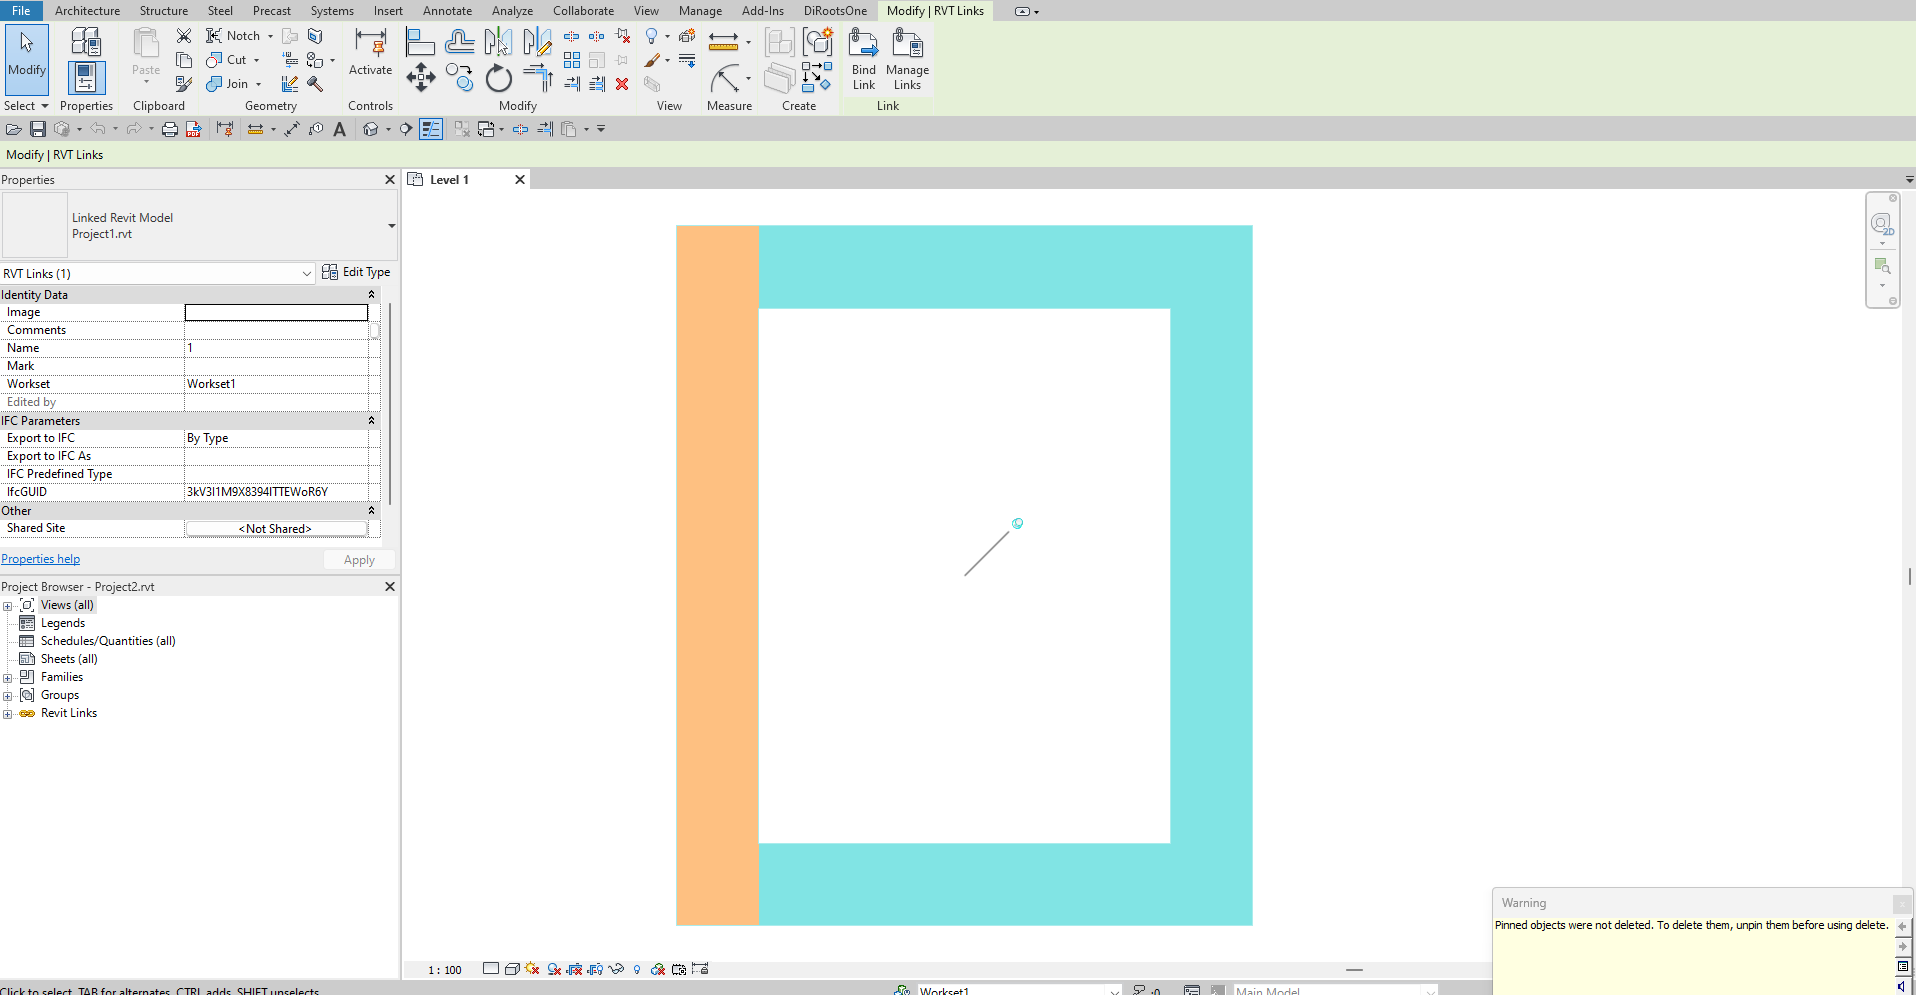Viewport: 1916px width, 995px height.
Task: Click the Offset tool icon
Action: [x=459, y=42]
